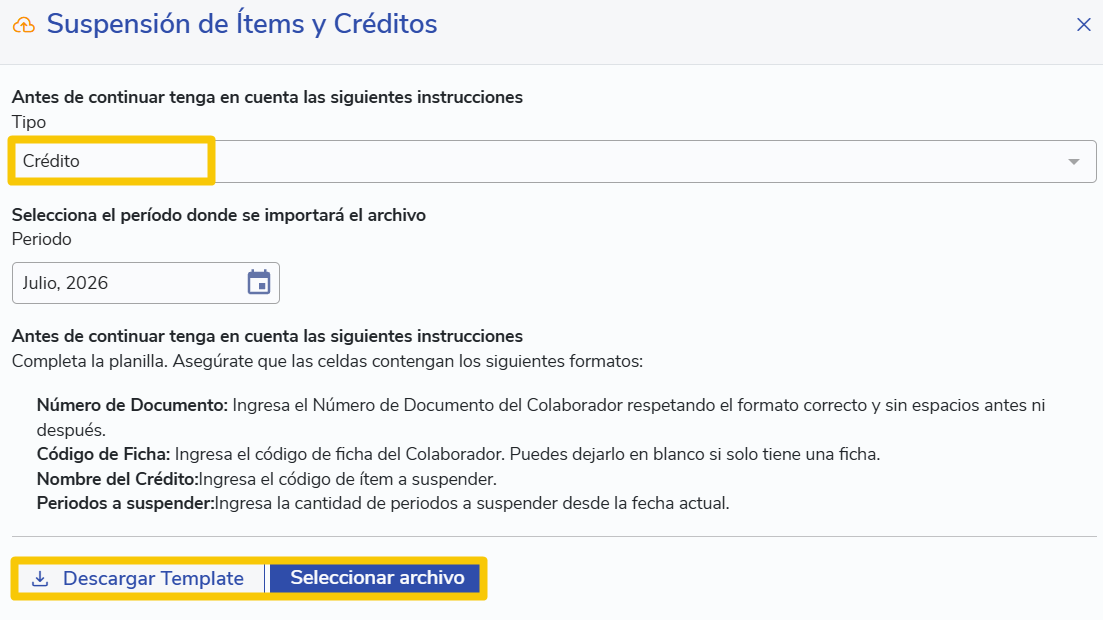
Task: Select the Código de Ficha instruction text
Action: pos(459,454)
